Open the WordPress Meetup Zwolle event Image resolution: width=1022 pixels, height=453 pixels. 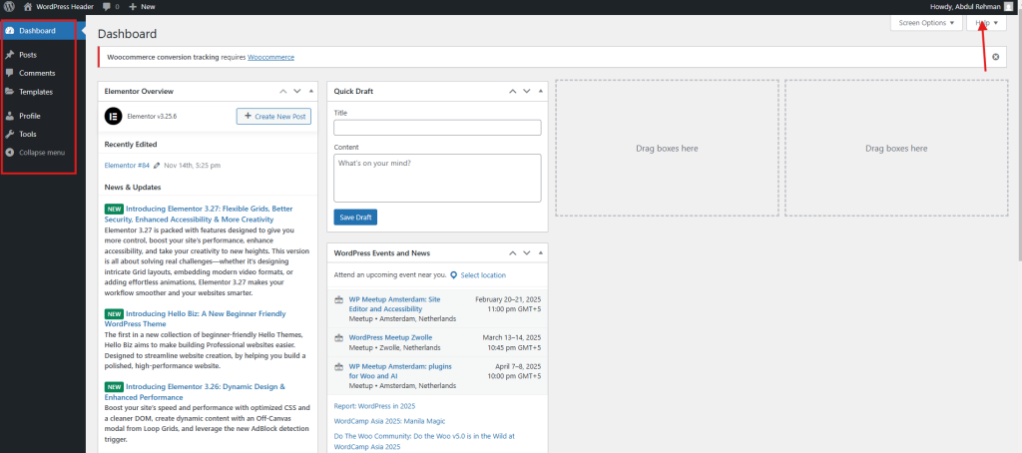(x=390, y=338)
